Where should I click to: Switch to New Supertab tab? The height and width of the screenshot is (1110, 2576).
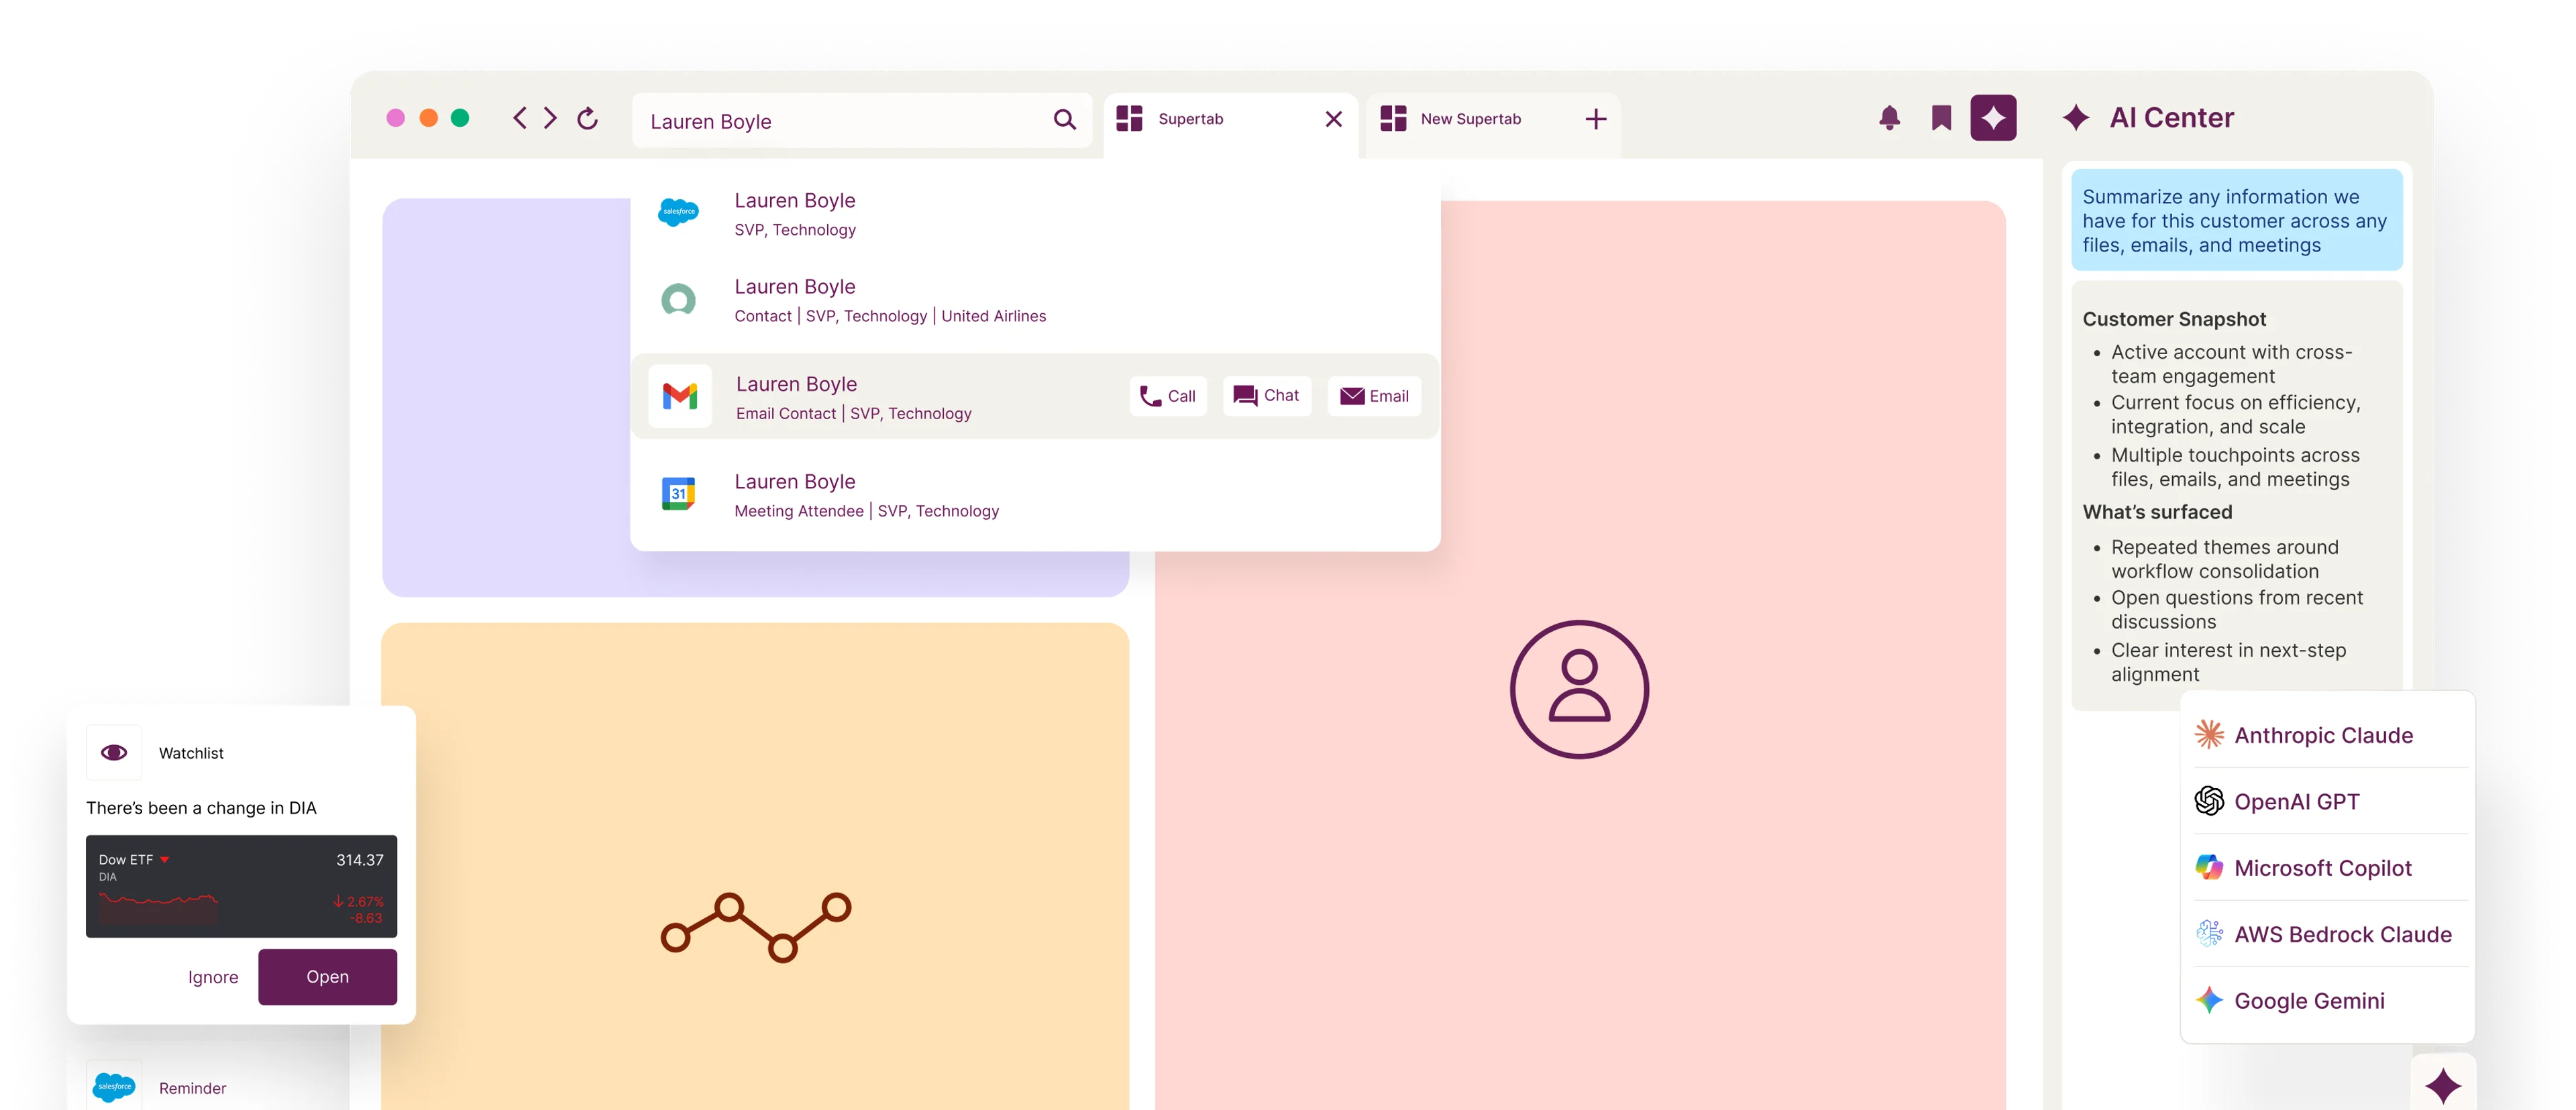tap(1469, 119)
